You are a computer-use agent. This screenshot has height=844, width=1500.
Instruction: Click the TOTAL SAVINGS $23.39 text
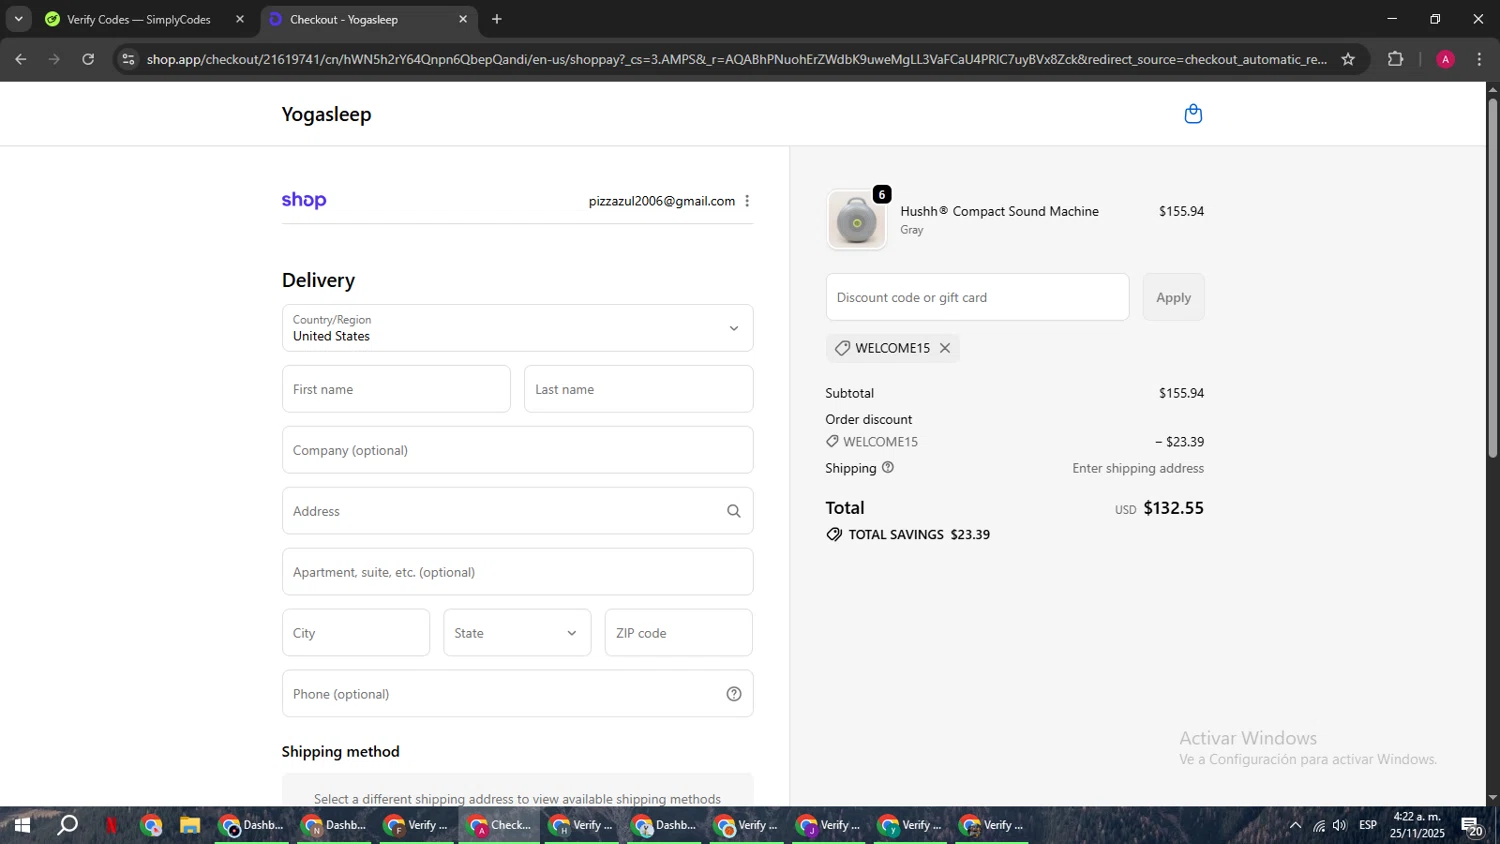point(919,535)
